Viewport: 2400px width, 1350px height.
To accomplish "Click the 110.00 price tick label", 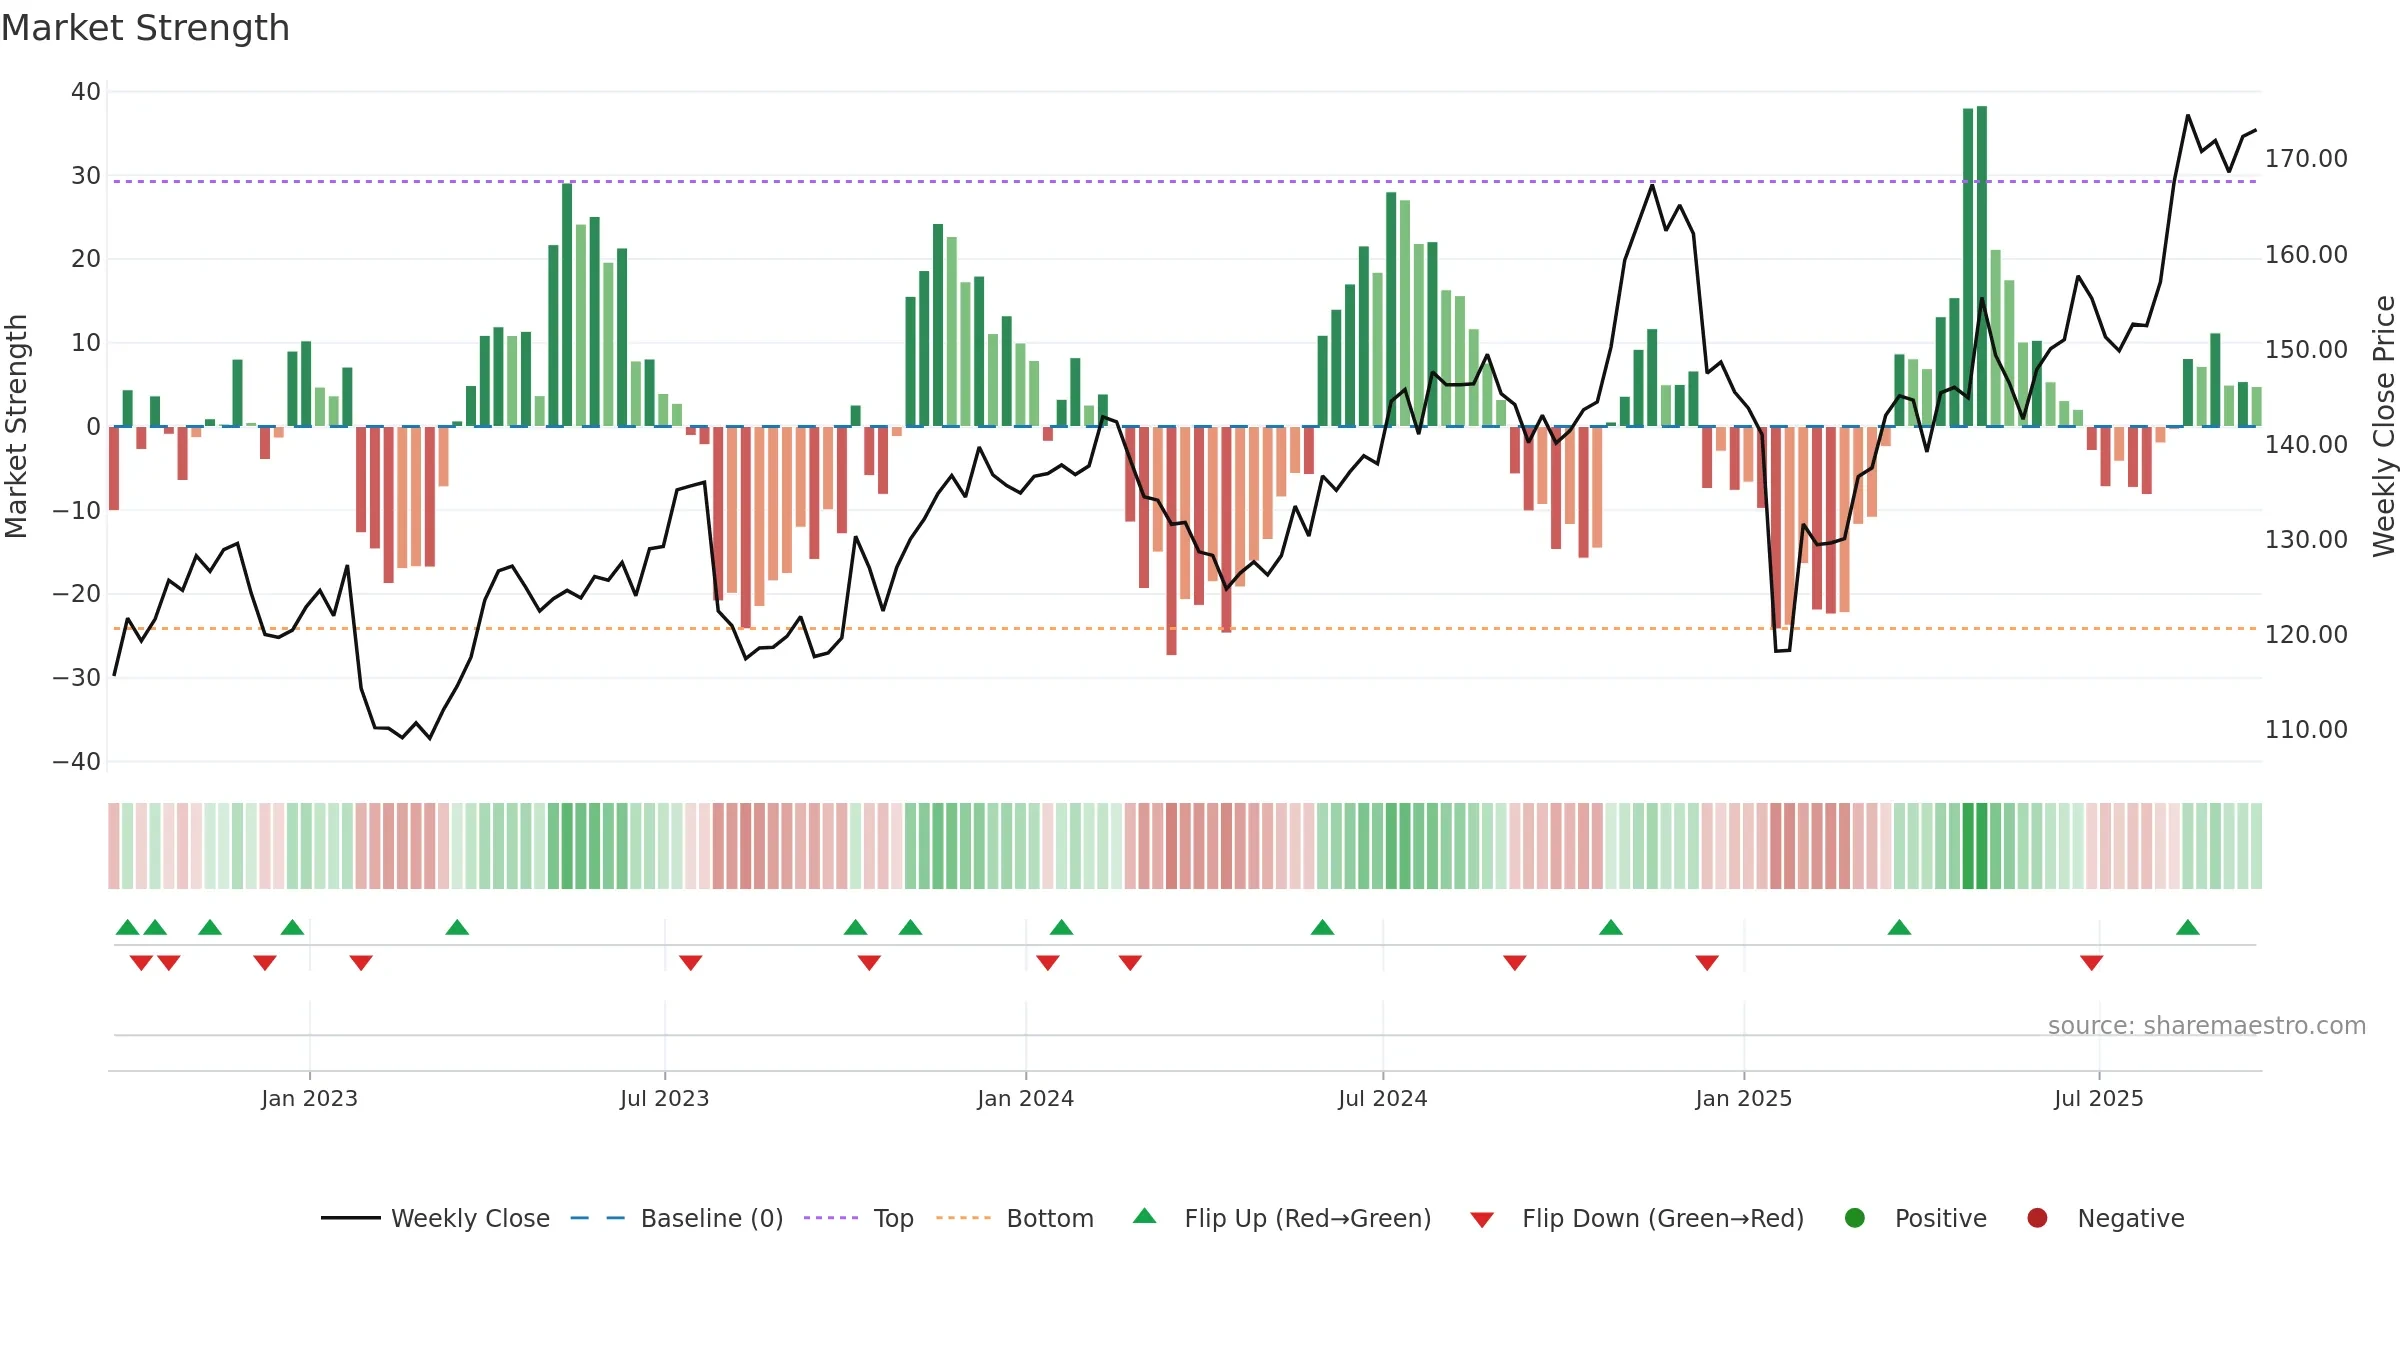I will tap(2306, 730).
